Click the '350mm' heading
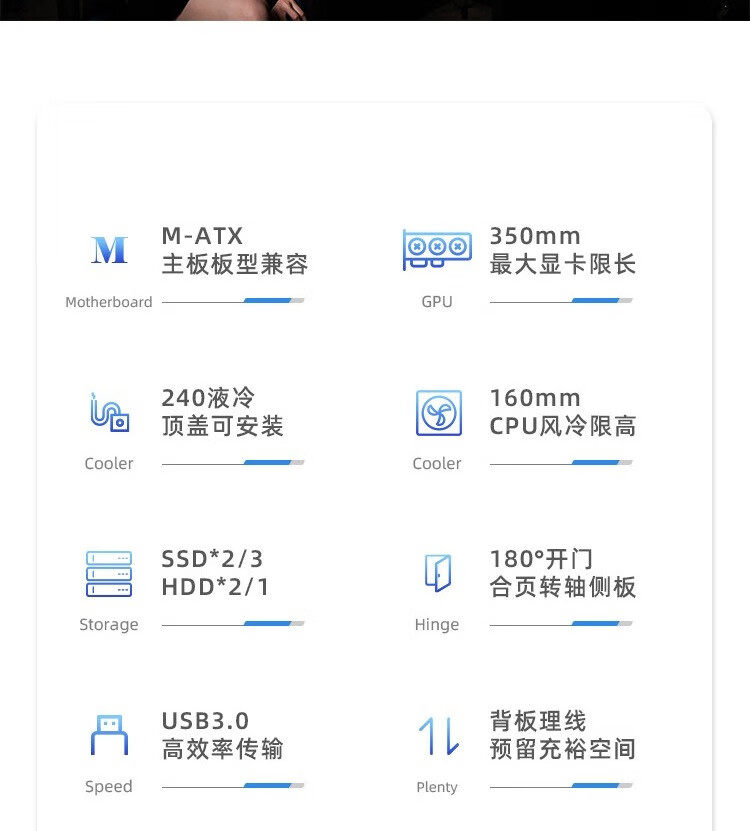 coord(535,236)
